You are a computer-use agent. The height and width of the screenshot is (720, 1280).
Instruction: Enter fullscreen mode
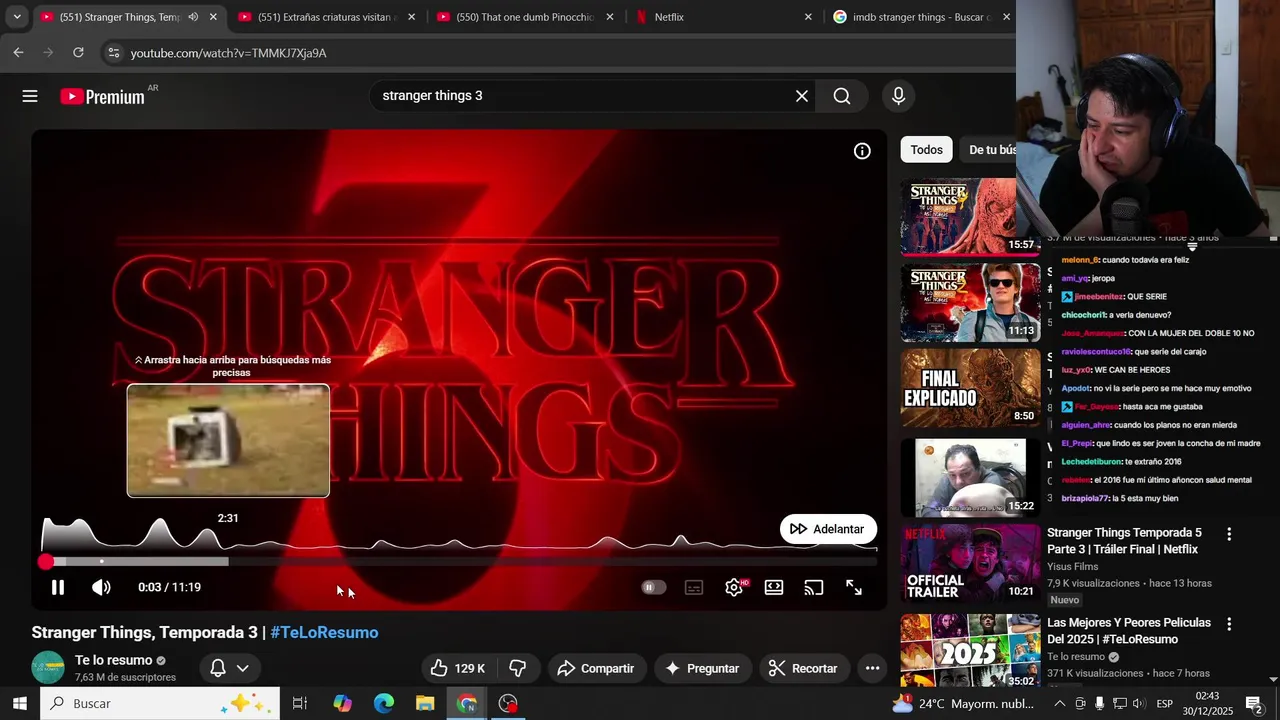(854, 587)
